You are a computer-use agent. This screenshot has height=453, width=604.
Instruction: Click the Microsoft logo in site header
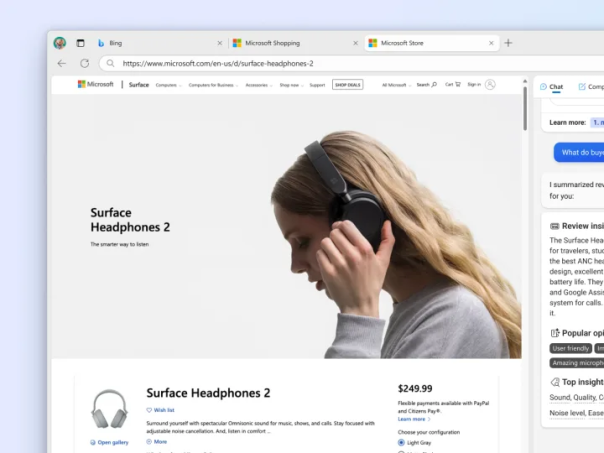[x=96, y=85]
